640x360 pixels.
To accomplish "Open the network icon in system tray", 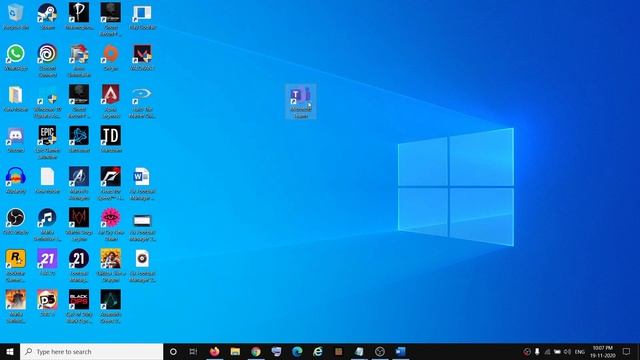I will (x=547, y=352).
